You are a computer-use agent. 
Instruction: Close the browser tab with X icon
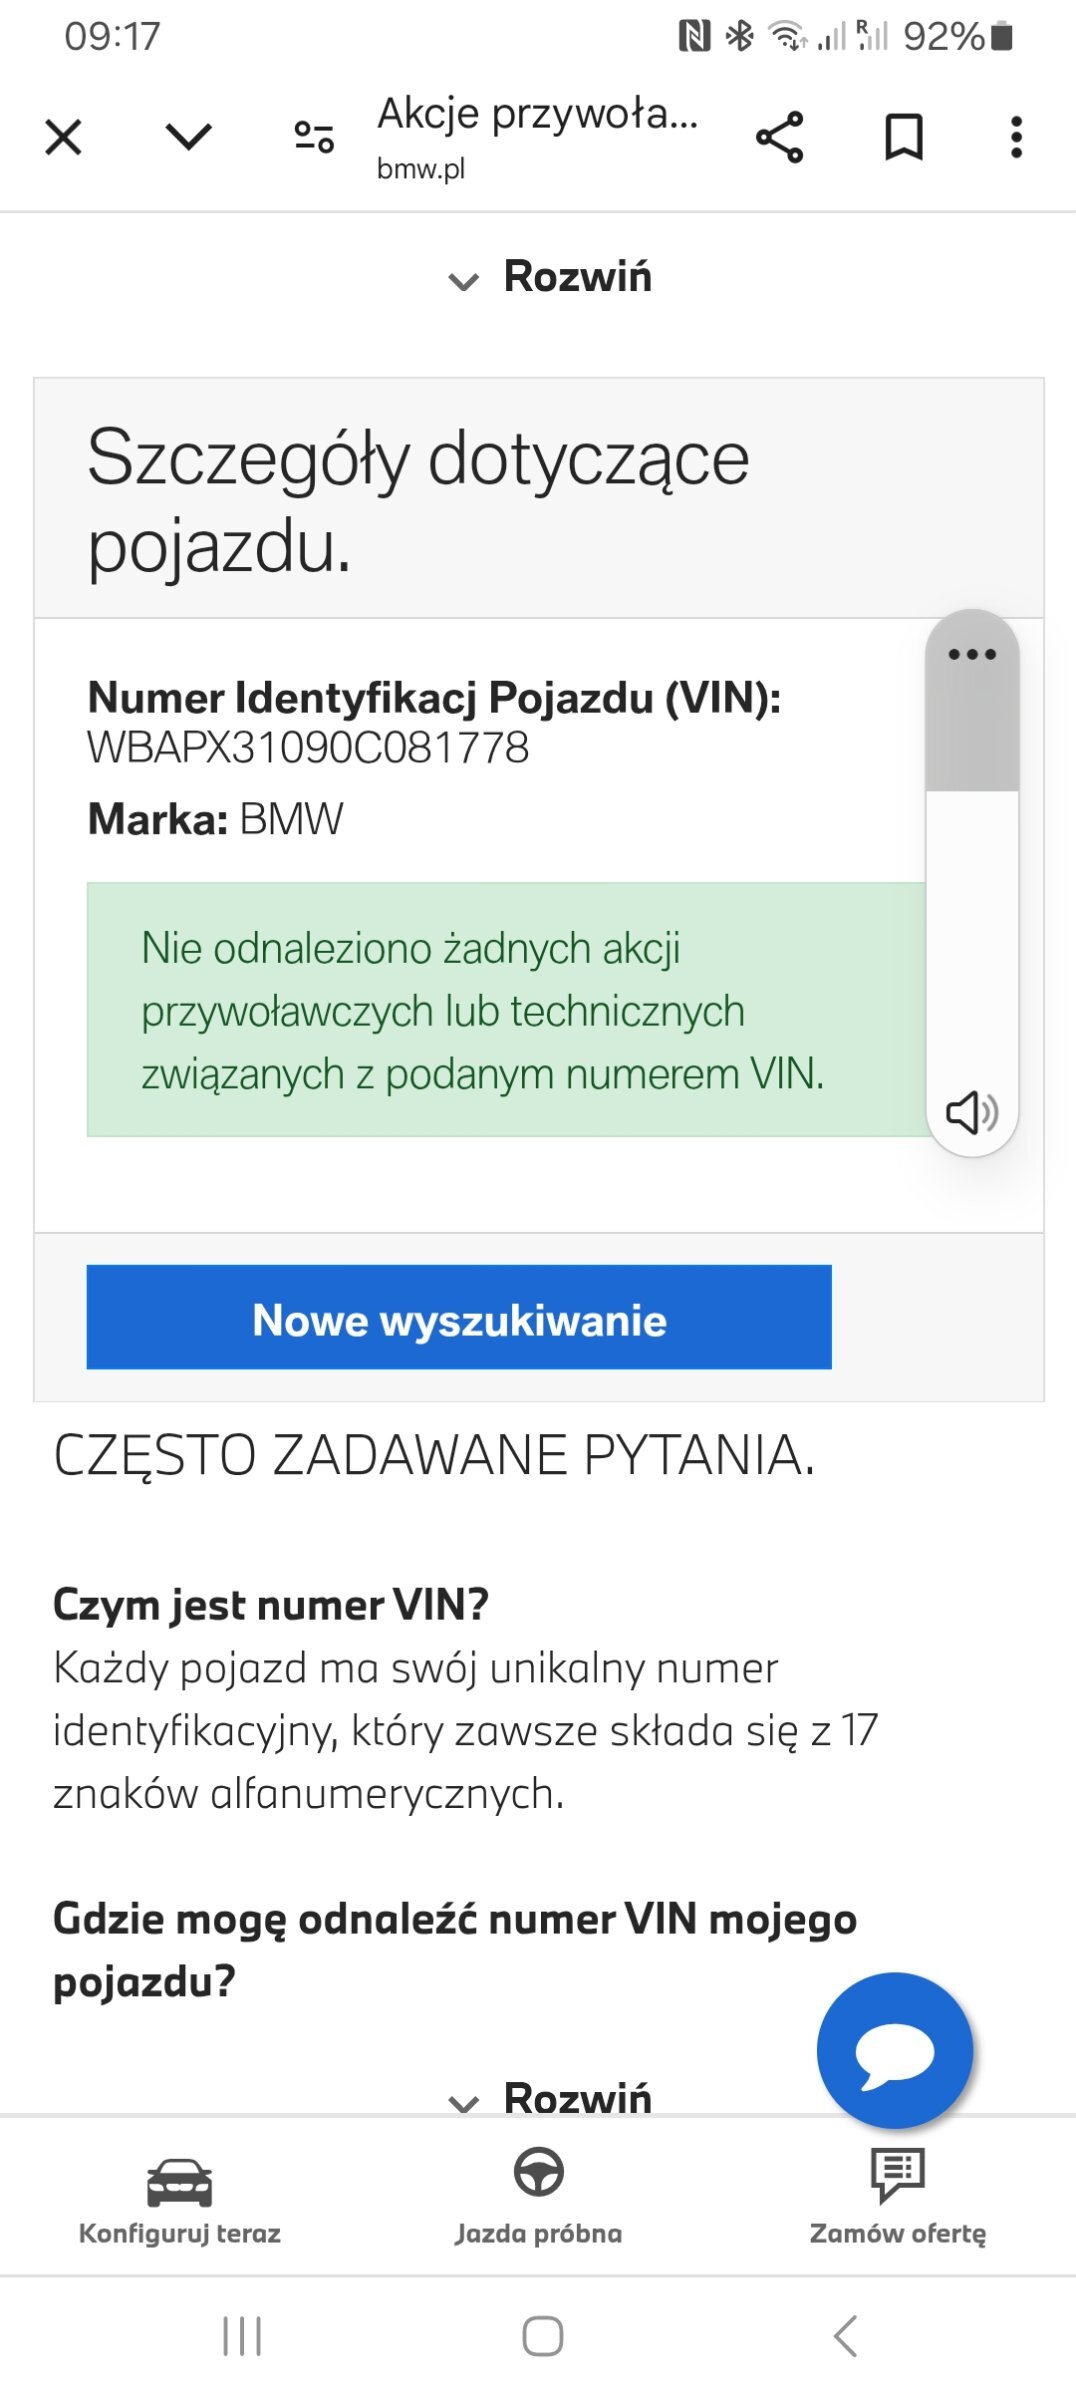click(x=63, y=137)
